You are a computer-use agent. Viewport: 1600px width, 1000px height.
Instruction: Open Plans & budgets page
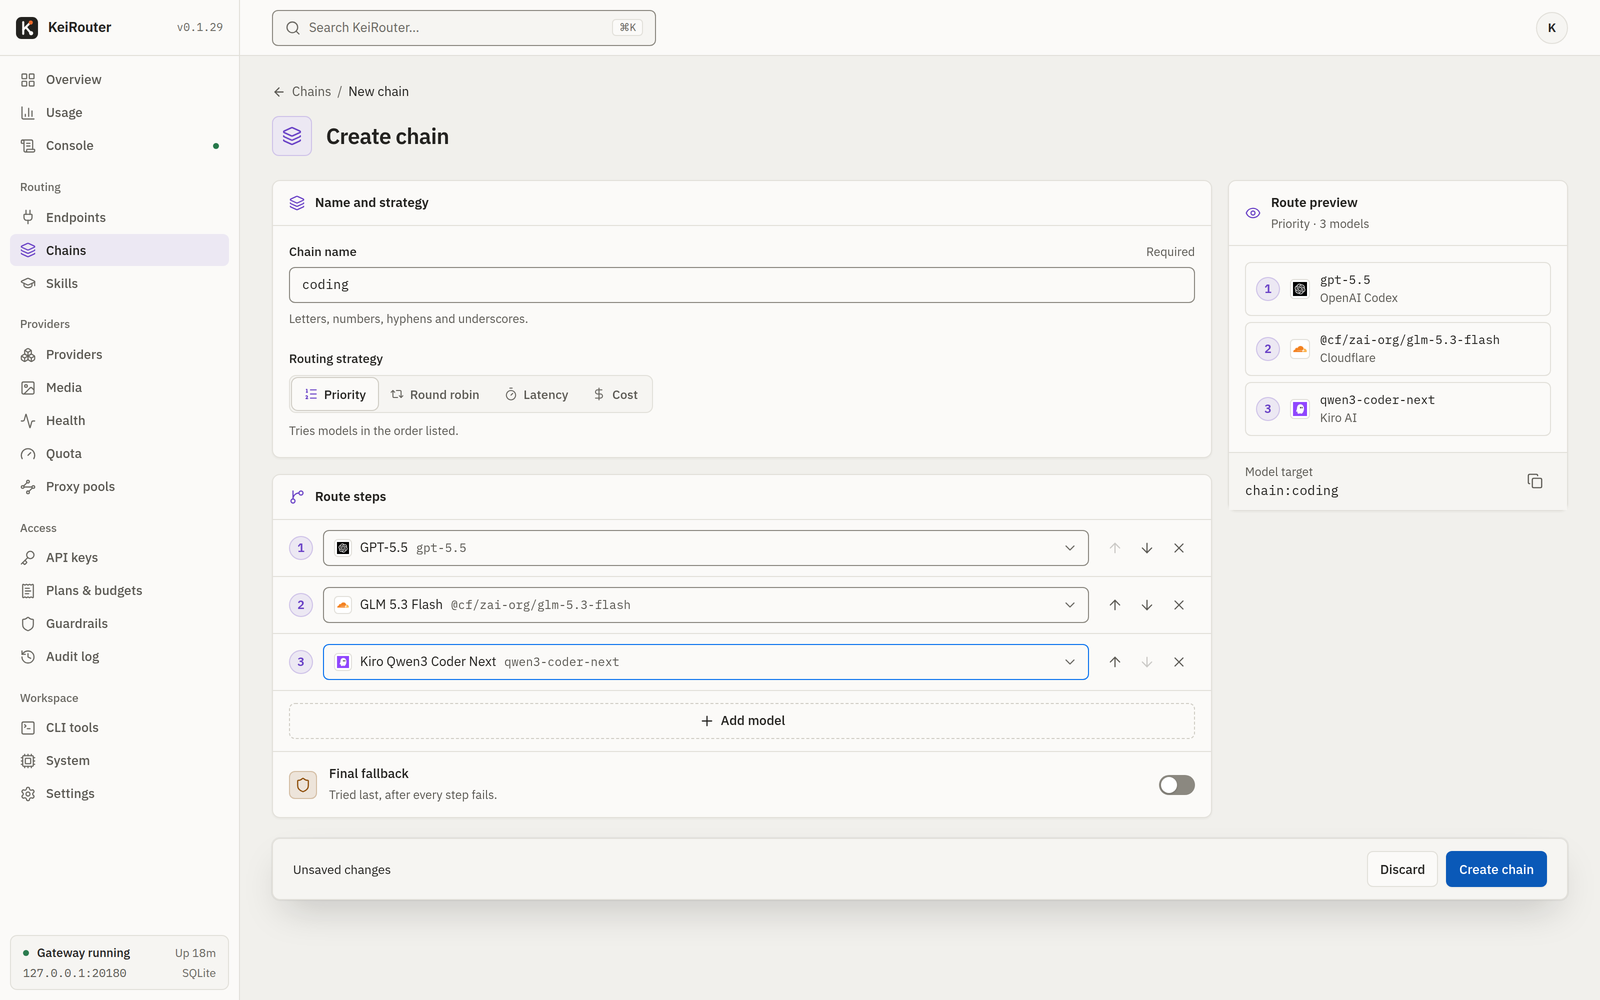coord(119,591)
